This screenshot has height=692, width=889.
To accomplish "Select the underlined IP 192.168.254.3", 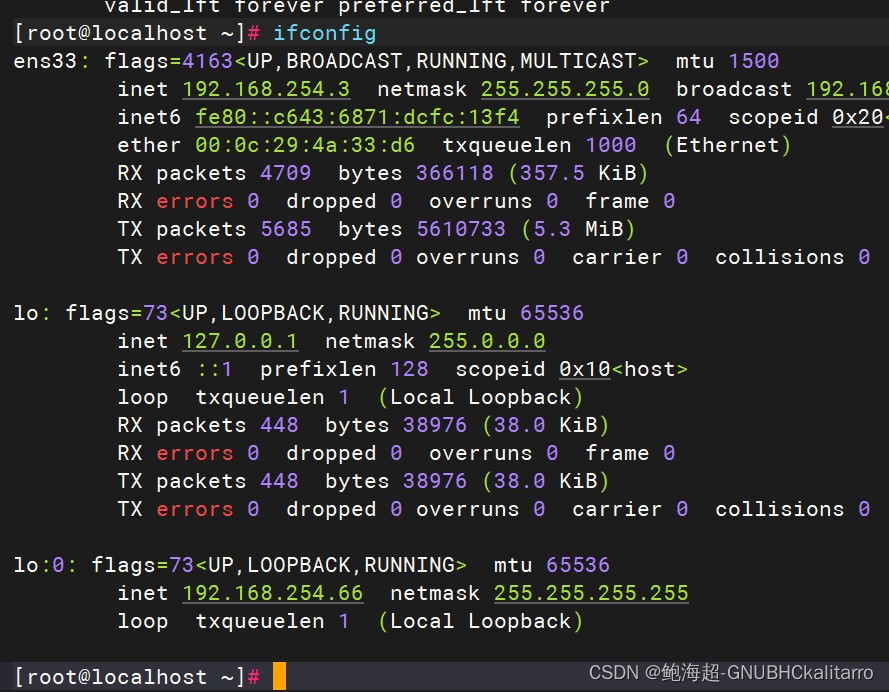I will 266,89.
